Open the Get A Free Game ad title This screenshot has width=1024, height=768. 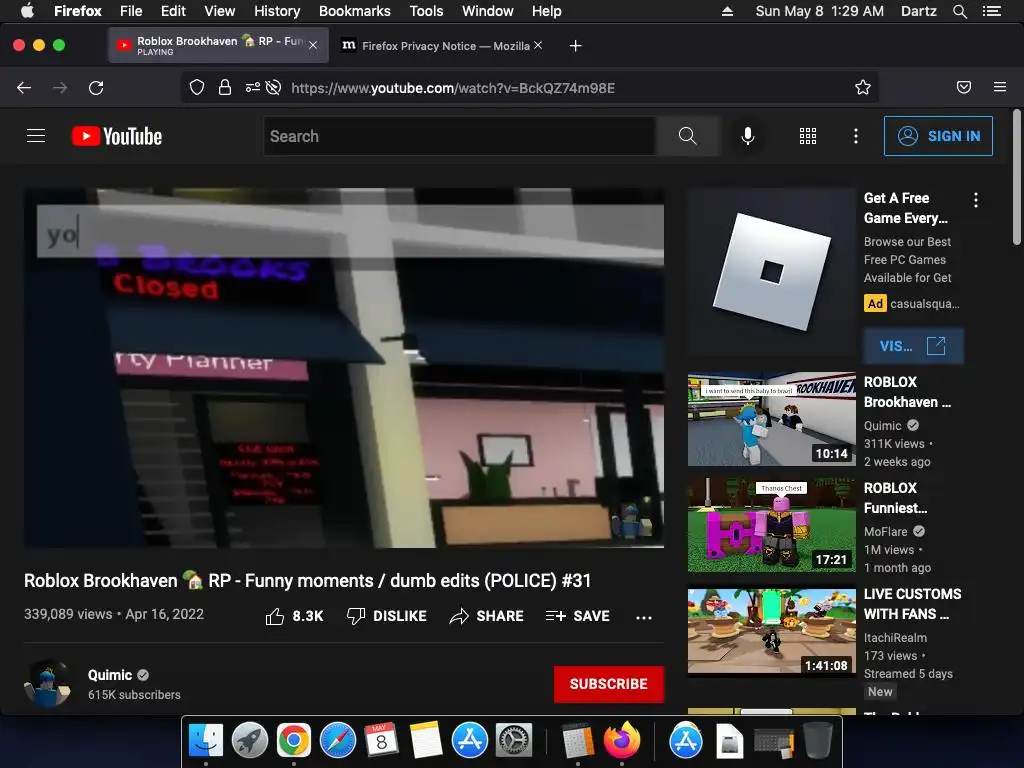pyautogui.click(x=906, y=208)
